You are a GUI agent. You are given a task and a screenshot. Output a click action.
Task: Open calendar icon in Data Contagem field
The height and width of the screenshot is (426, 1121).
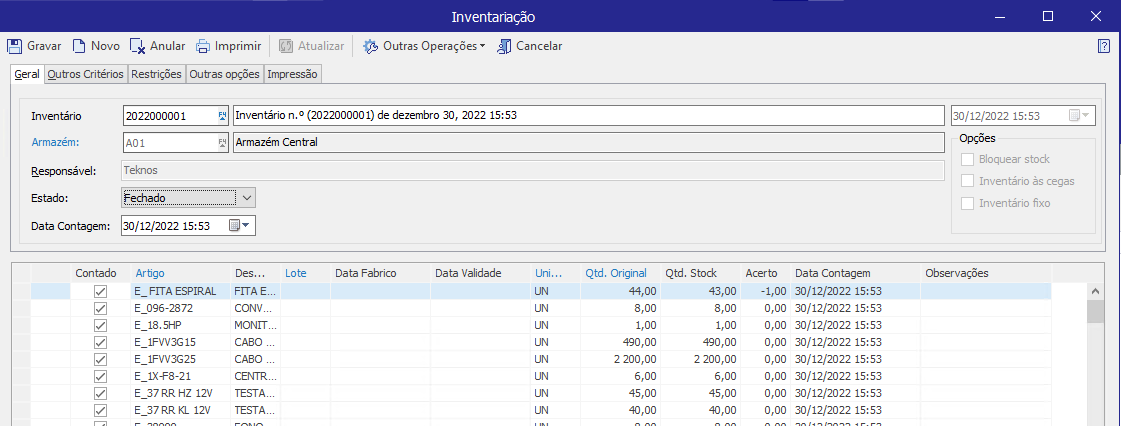click(x=234, y=226)
